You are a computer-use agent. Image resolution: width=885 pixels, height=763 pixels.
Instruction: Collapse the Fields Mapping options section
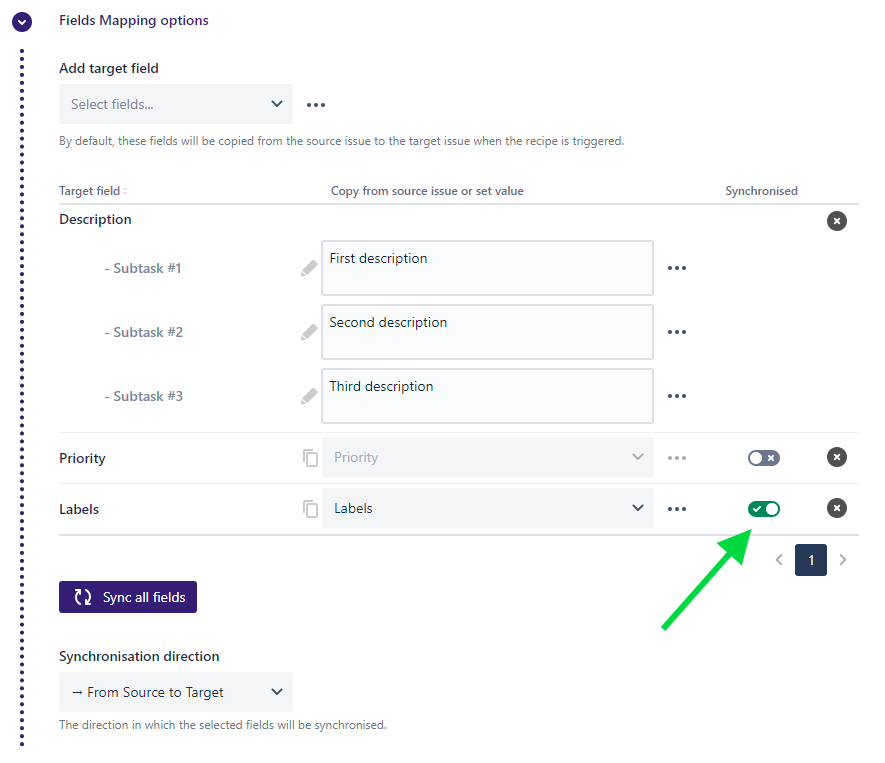click(22, 21)
